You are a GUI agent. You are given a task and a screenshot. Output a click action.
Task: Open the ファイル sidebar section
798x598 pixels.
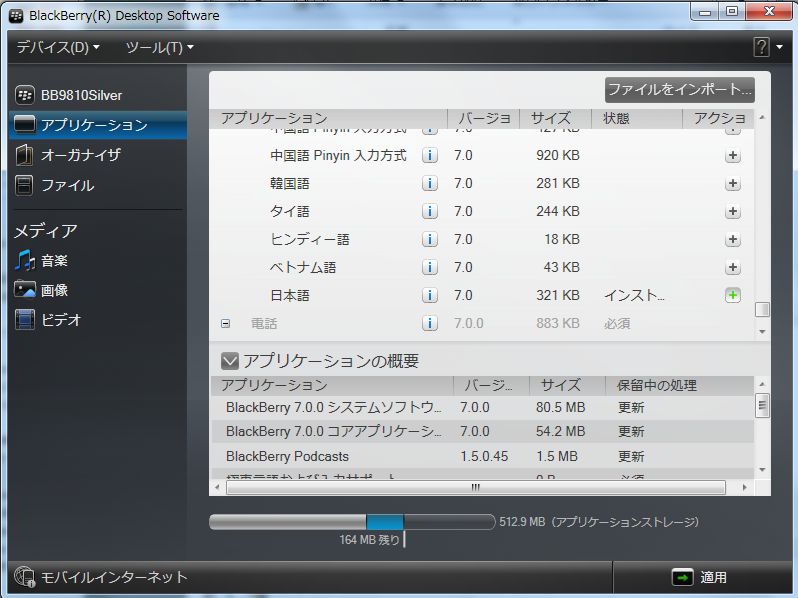click(x=54, y=185)
